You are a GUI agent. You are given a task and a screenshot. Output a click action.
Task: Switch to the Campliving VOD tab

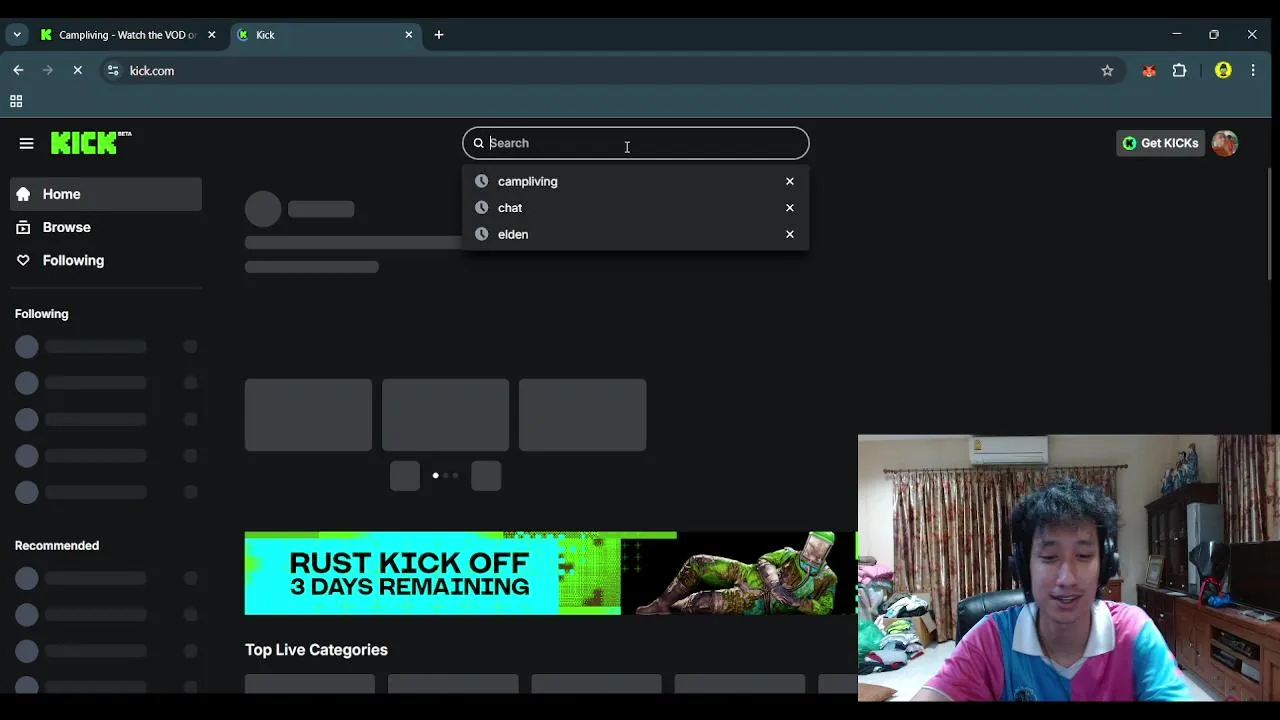coord(127,35)
